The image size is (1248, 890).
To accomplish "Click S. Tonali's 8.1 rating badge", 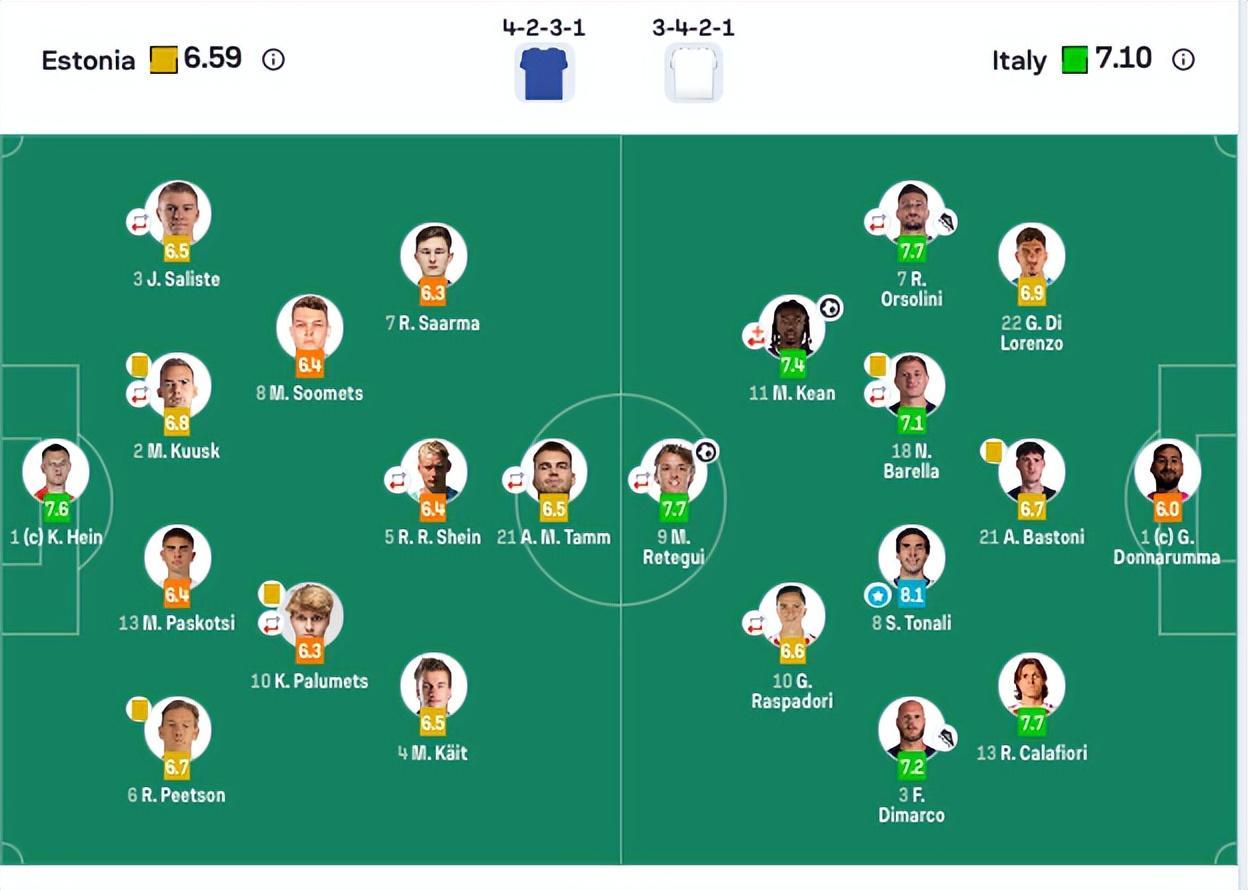I will (x=912, y=595).
